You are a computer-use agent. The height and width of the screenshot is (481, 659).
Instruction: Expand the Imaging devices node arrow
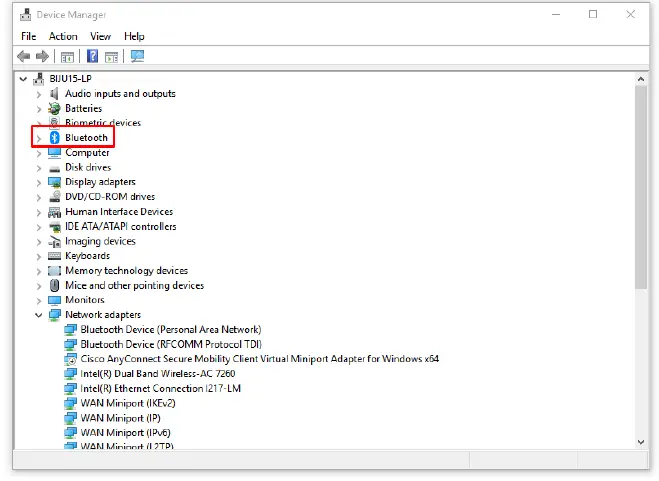click(39, 242)
